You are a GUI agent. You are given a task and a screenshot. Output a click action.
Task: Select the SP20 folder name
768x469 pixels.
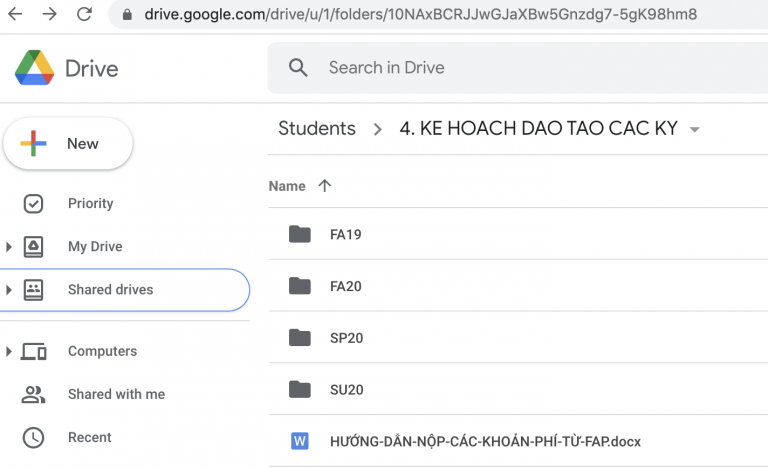[347, 338]
